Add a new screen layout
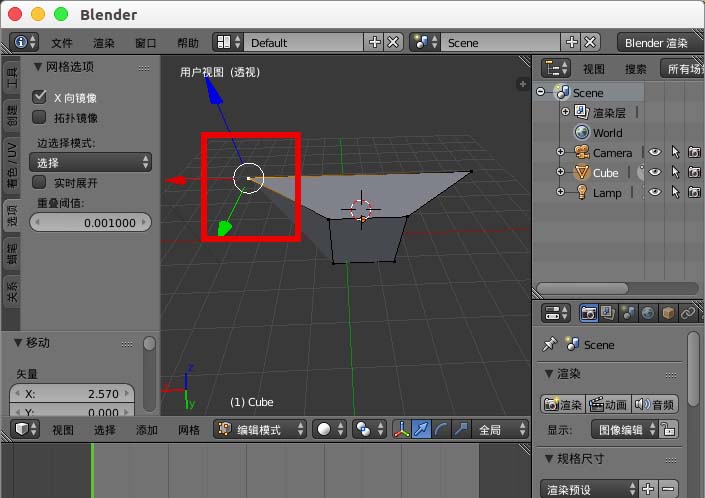 click(x=375, y=42)
